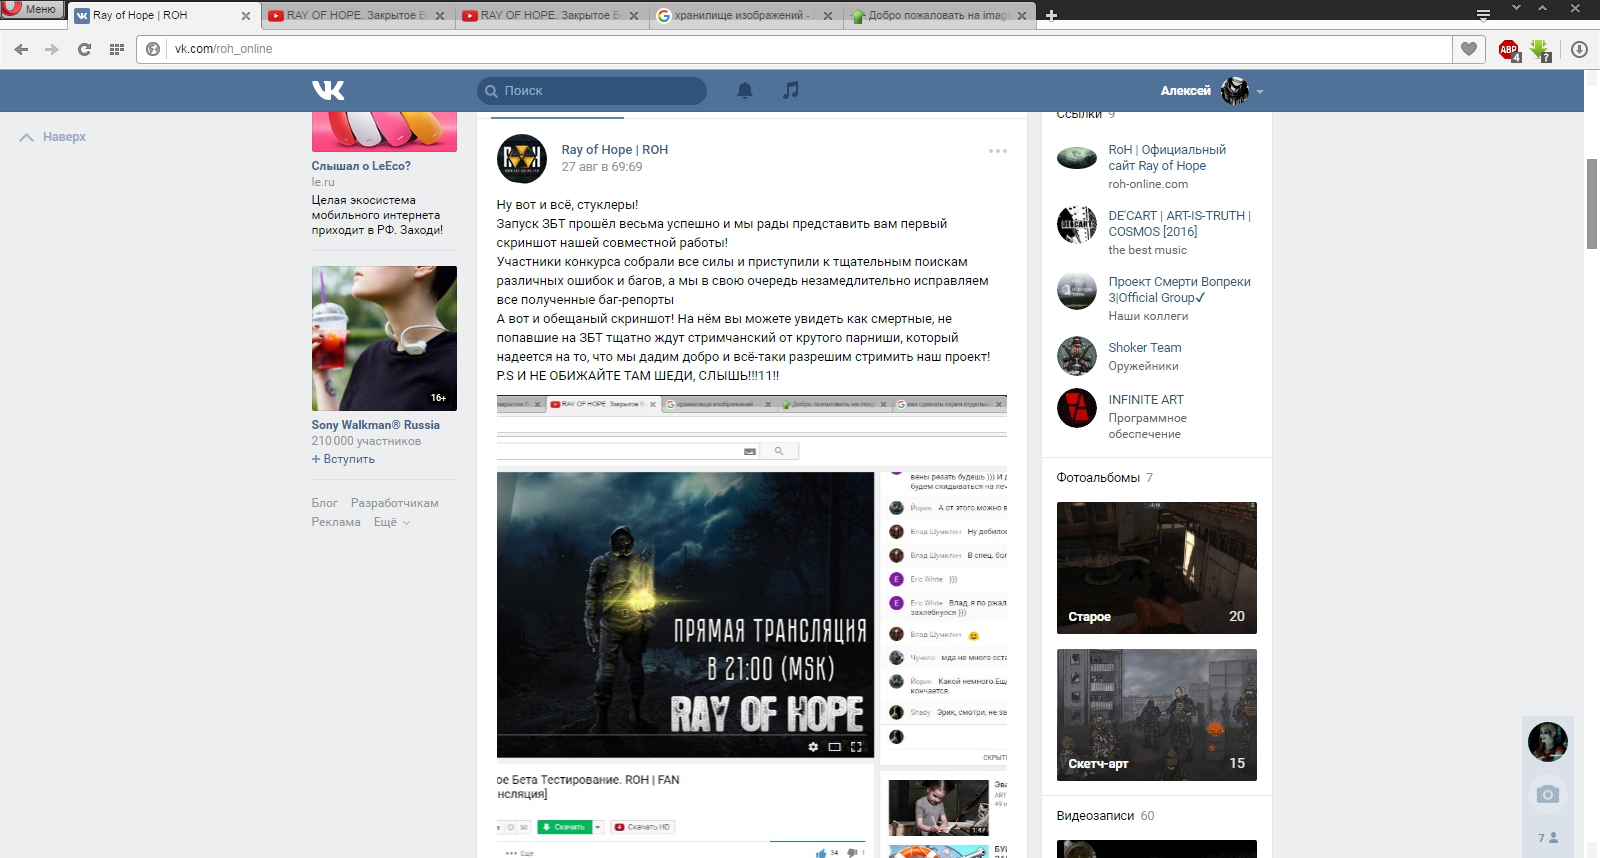
Task: Open the INFINITE ART link
Action: (1145, 400)
